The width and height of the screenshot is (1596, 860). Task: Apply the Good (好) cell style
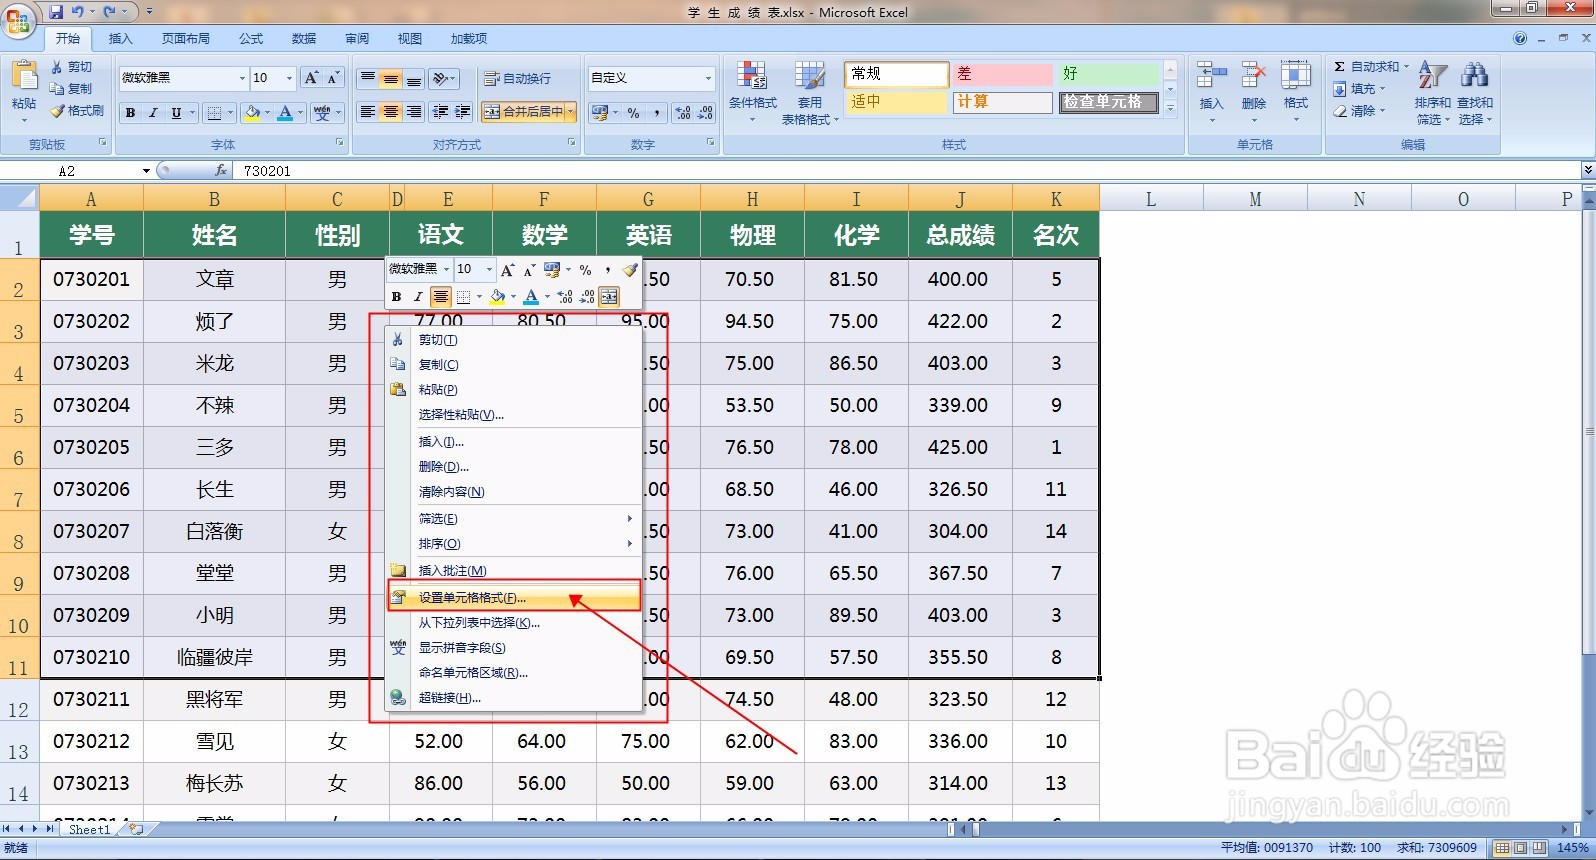click(1109, 74)
